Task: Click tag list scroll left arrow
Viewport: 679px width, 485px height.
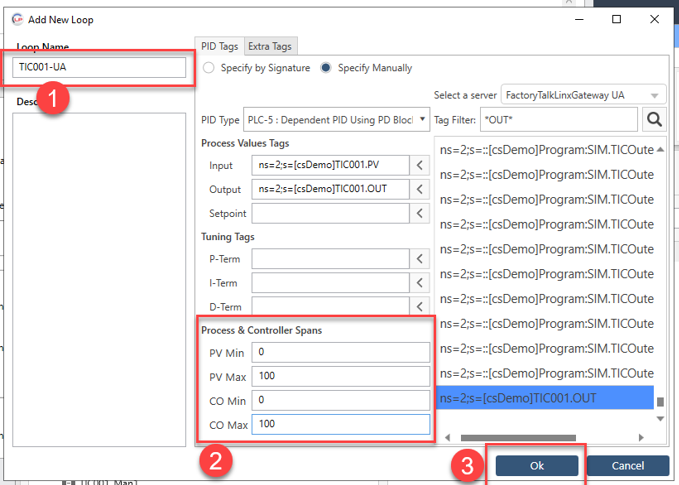Action: click(x=447, y=437)
